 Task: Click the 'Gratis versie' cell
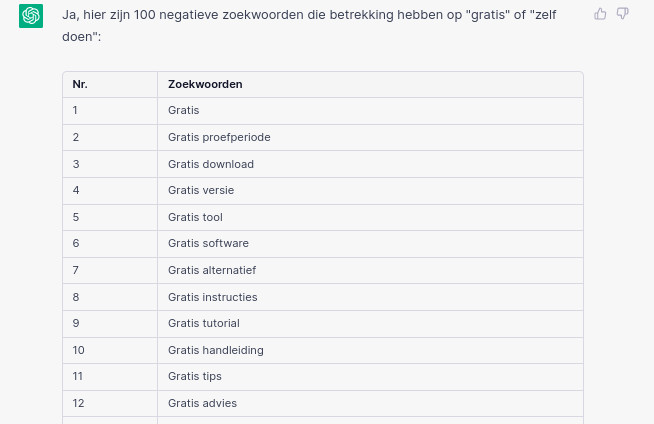coord(370,191)
